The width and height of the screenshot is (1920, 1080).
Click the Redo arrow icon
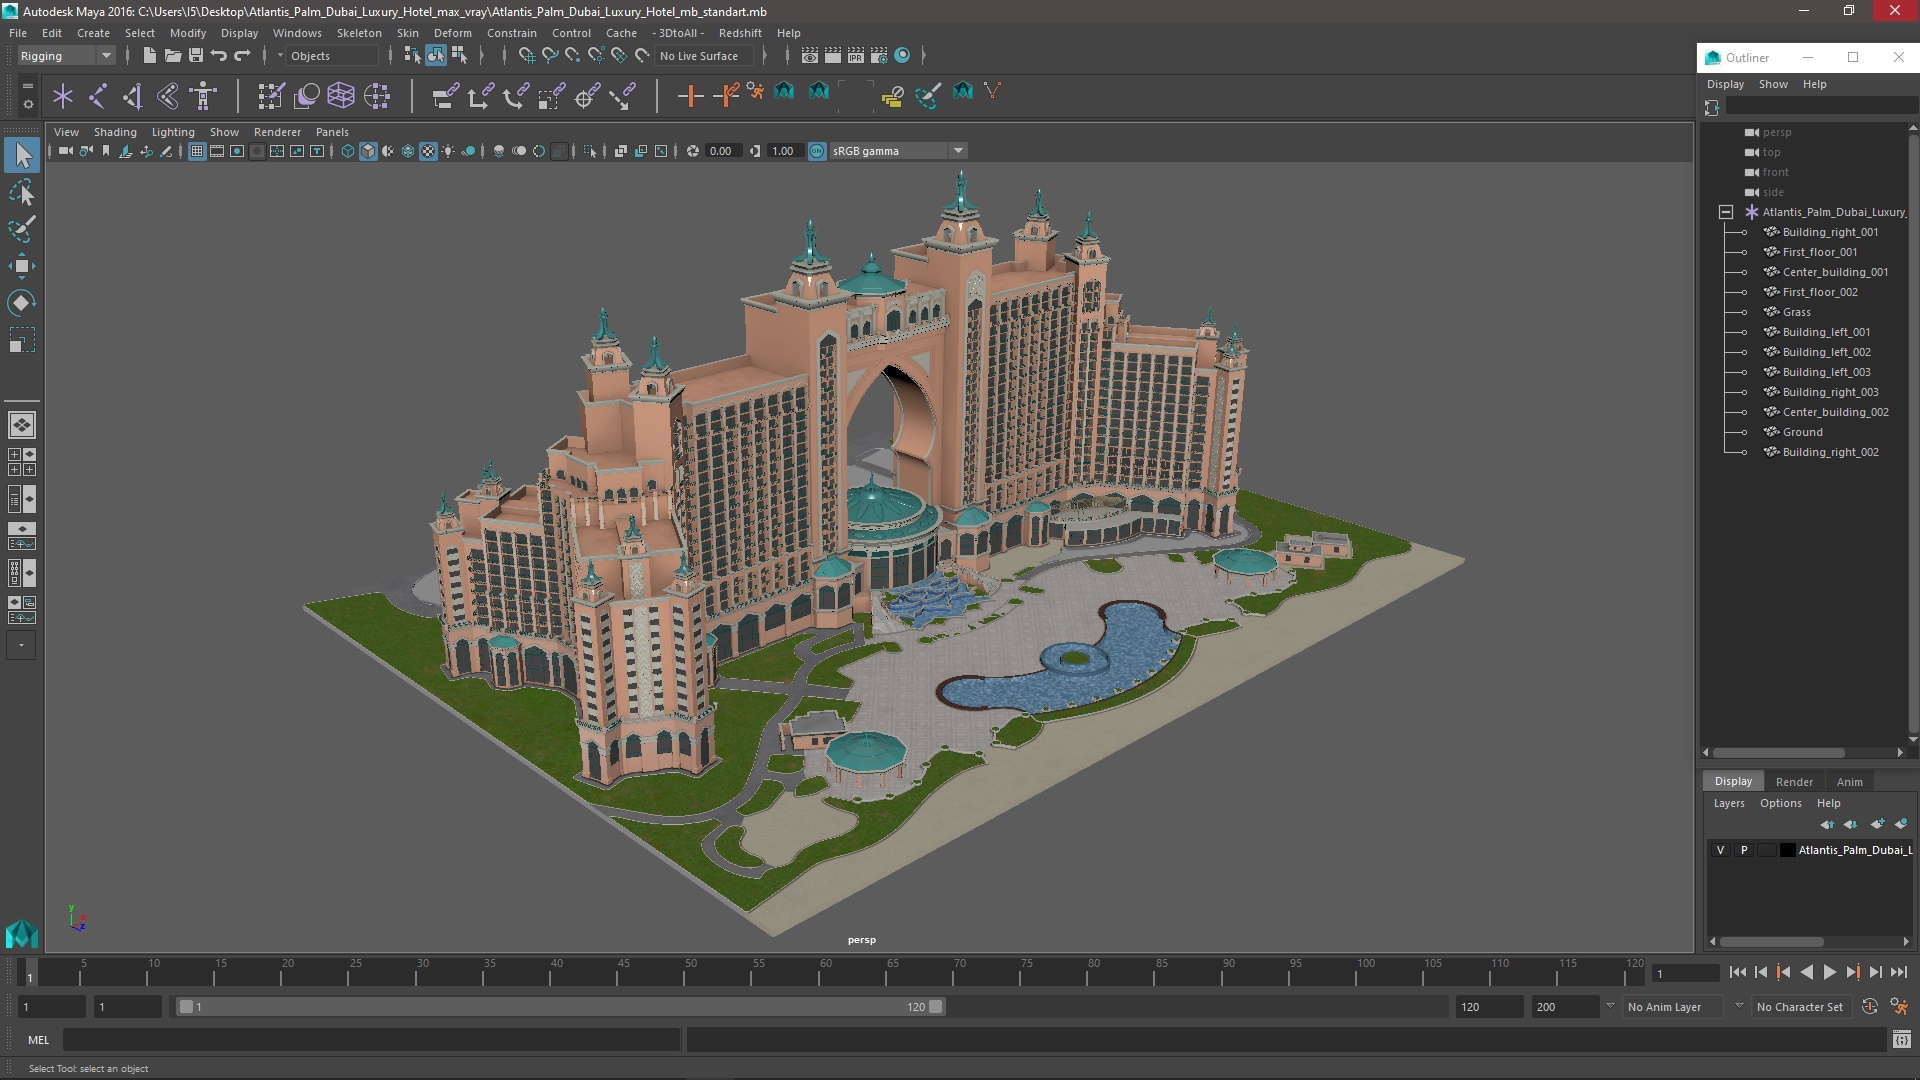242,56
